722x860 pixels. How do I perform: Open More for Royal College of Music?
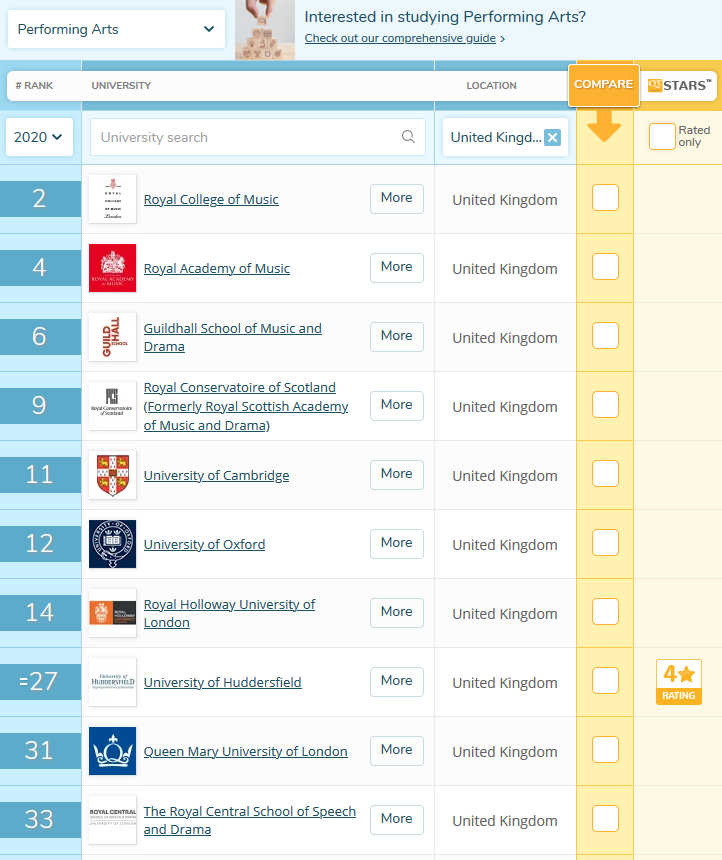click(x=397, y=198)
